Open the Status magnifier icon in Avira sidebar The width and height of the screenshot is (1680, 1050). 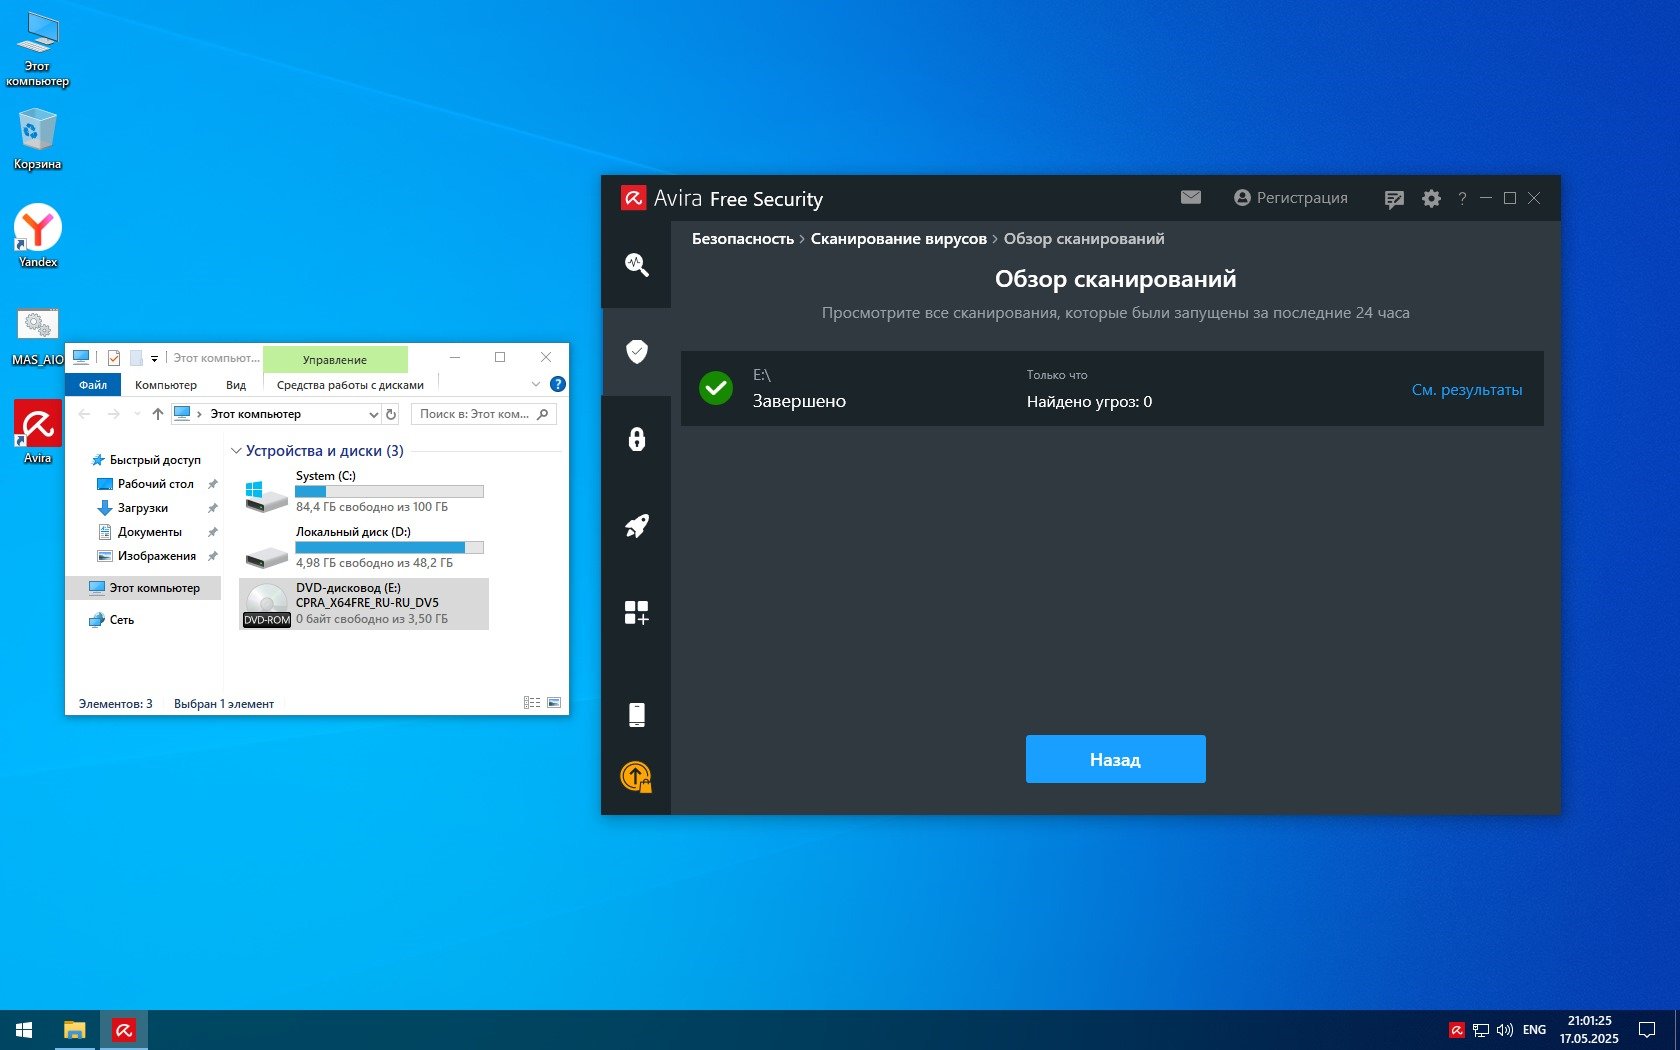(x=636, y=264)
